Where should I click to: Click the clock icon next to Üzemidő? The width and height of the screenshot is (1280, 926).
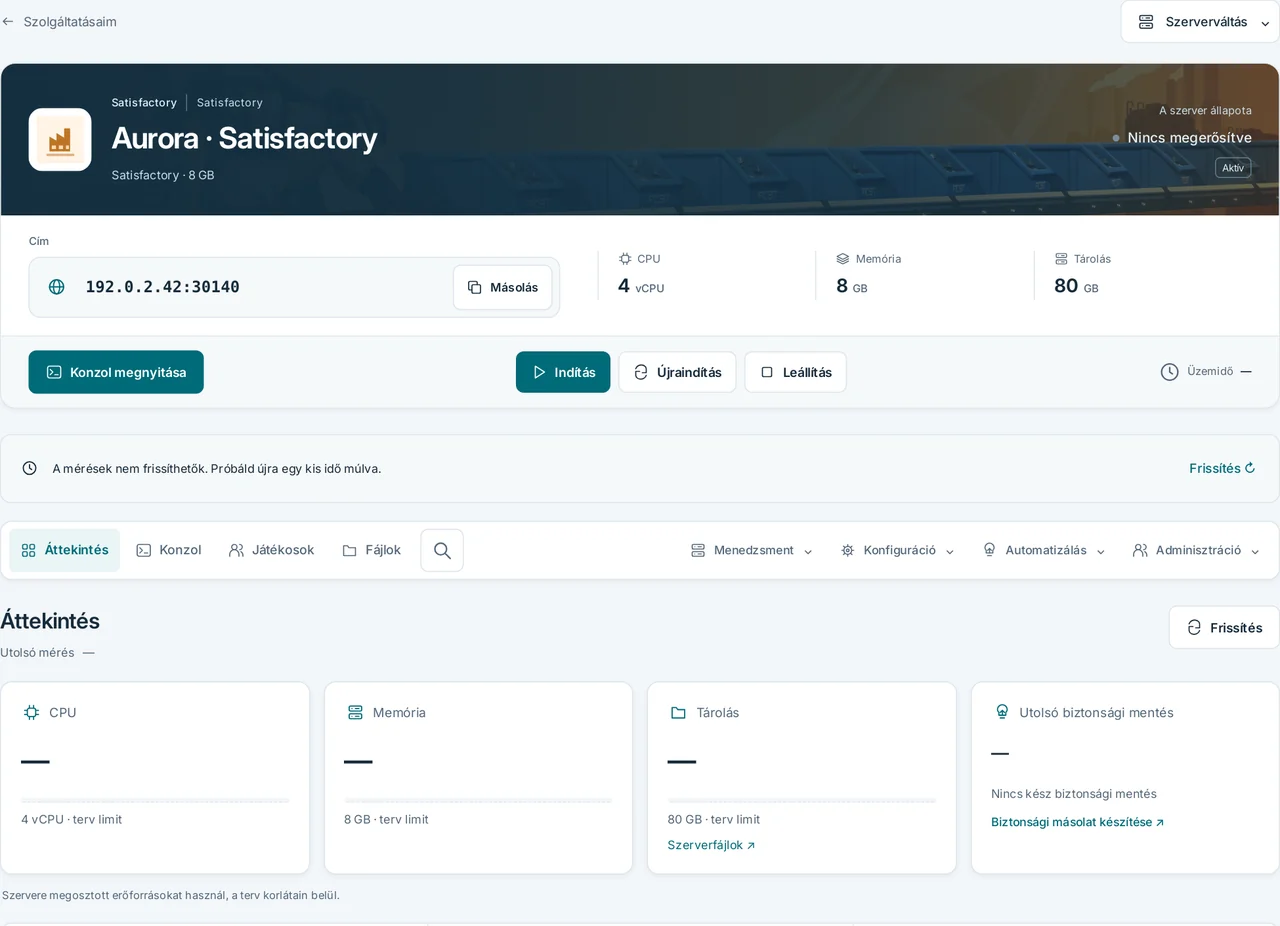pyautogui.click(x=1169, y=372)
